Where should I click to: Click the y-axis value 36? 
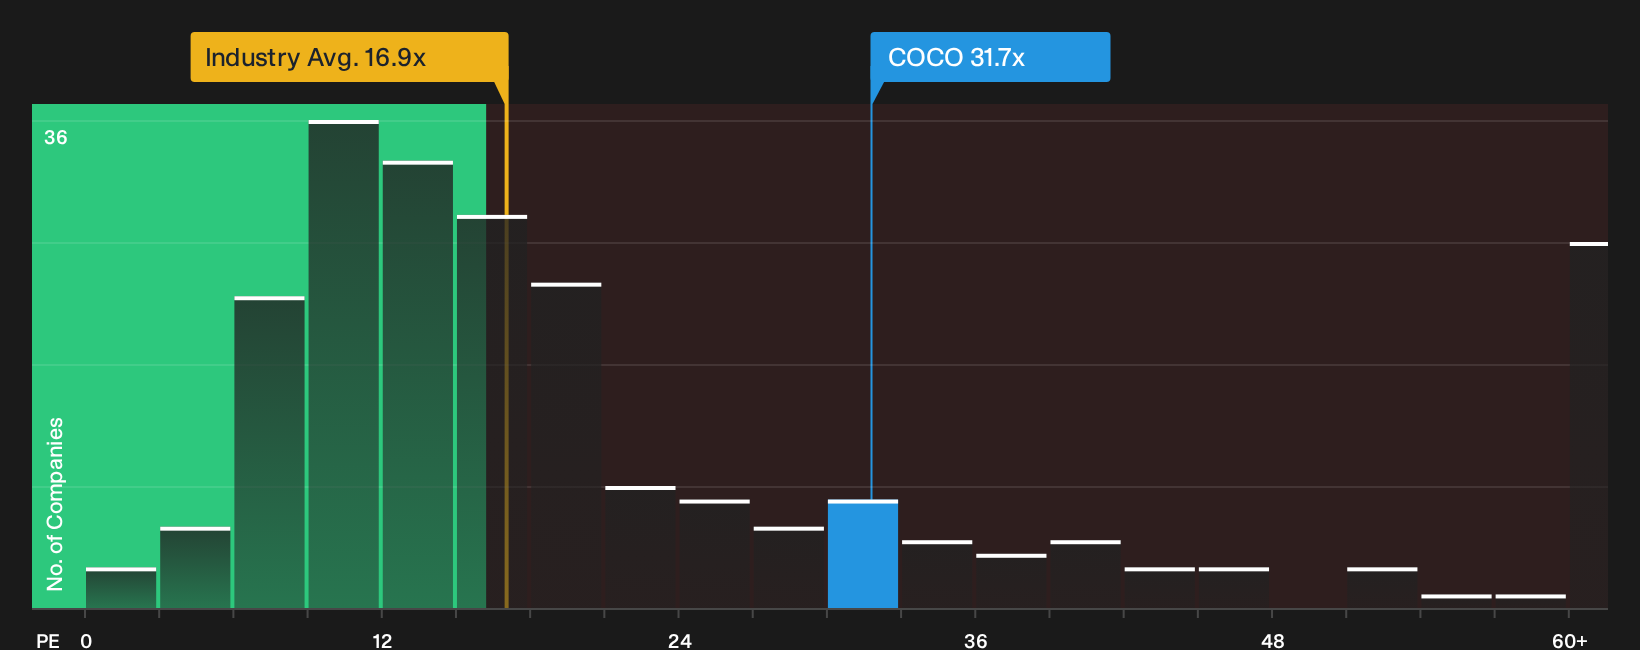[x=56, y=137]
